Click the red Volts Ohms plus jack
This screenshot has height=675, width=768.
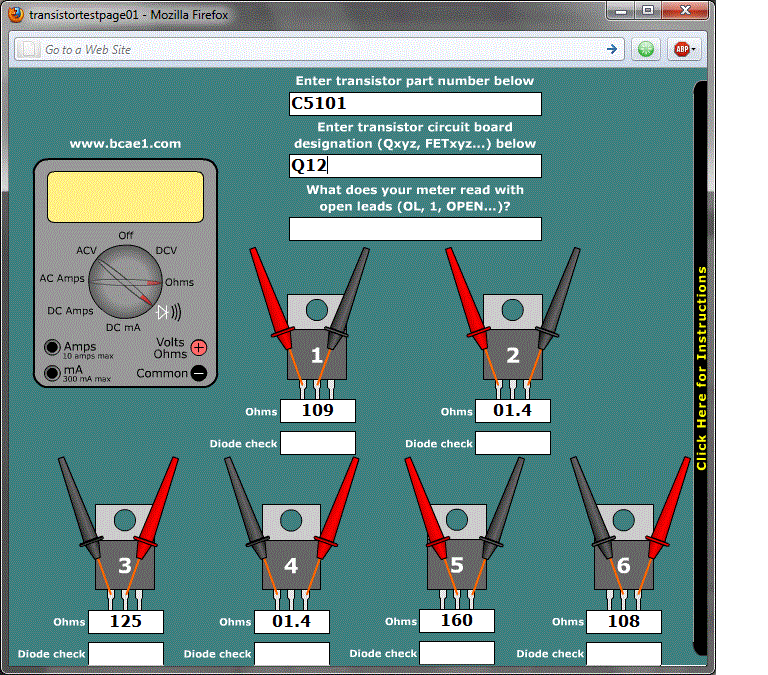(x=199, y=348)
